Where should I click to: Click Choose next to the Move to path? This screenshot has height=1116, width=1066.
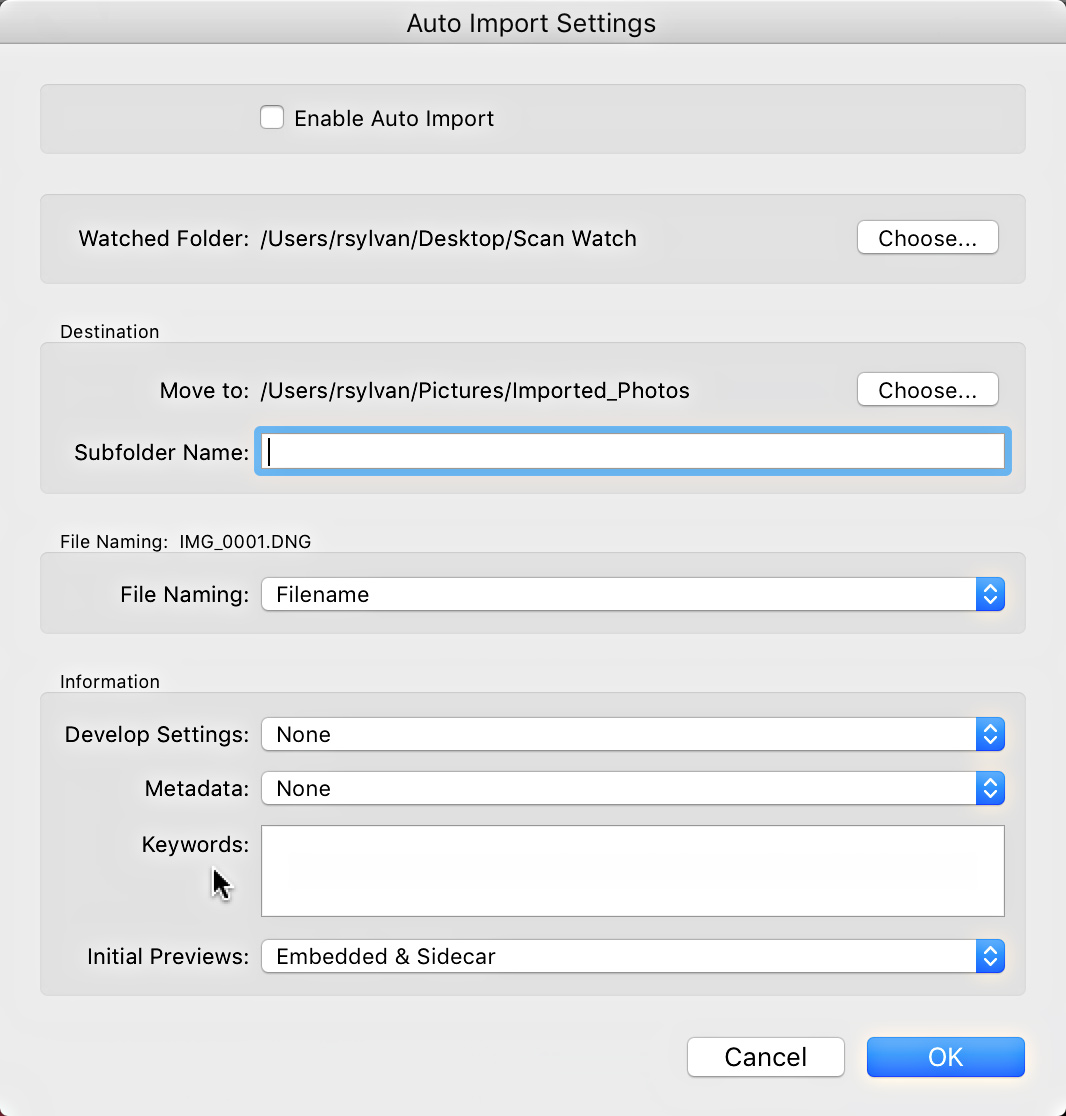(926, 389)
